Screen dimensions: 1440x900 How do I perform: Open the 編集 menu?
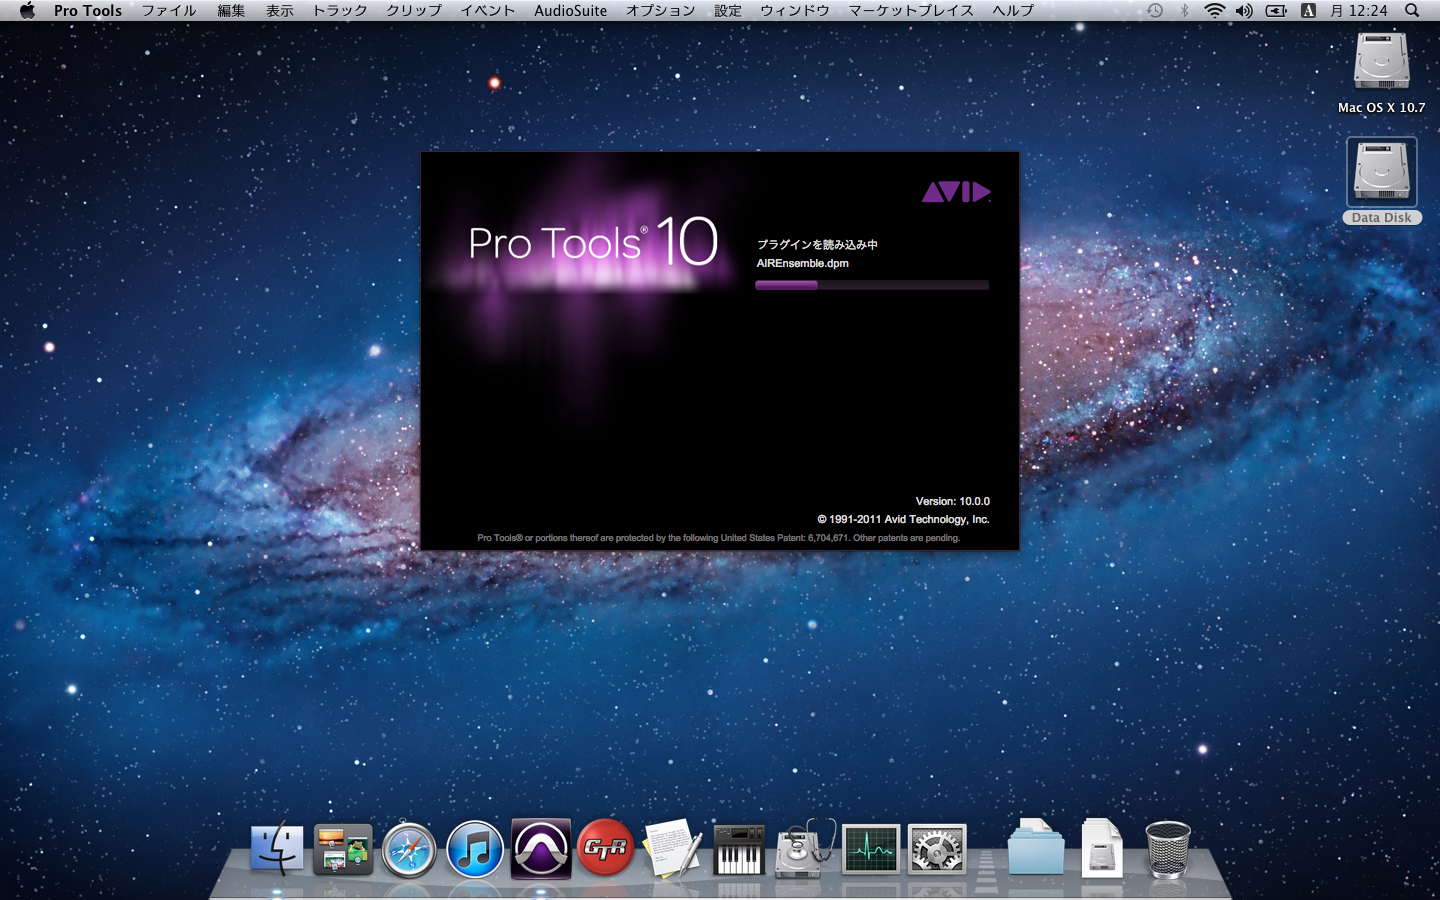(x=231, y=10)
